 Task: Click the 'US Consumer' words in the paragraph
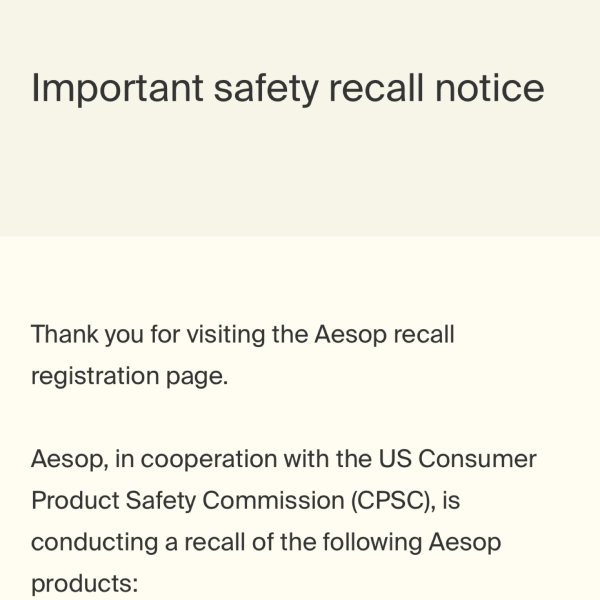coord(457,458)
